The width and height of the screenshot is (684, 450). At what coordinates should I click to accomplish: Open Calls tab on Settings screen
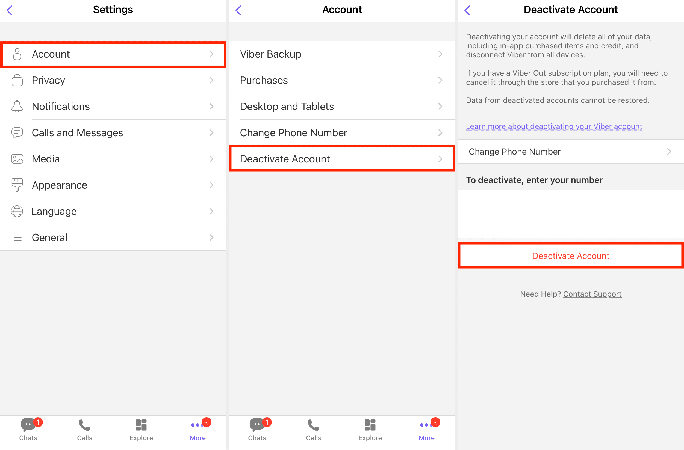click(x=85, y=429)
